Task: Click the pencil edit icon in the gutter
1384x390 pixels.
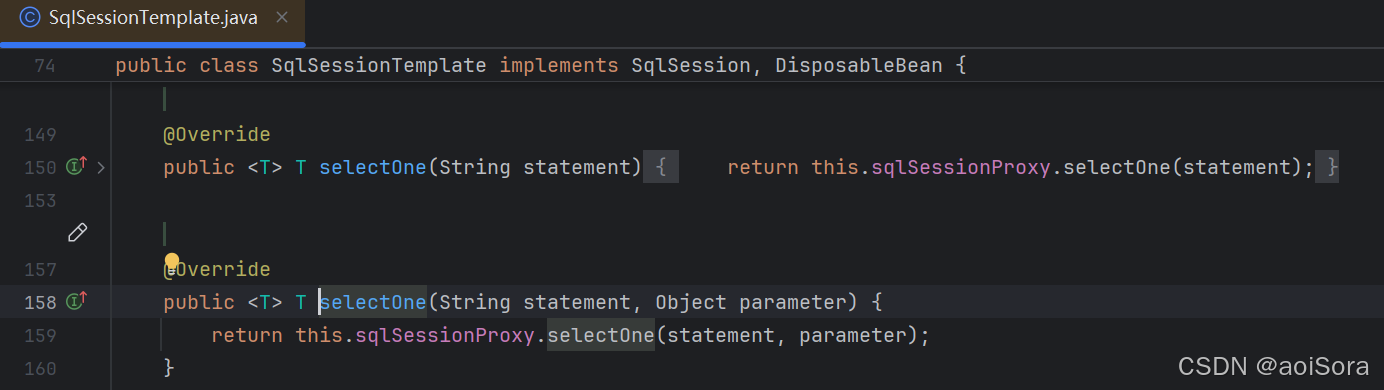Action: tap(77, 233)
